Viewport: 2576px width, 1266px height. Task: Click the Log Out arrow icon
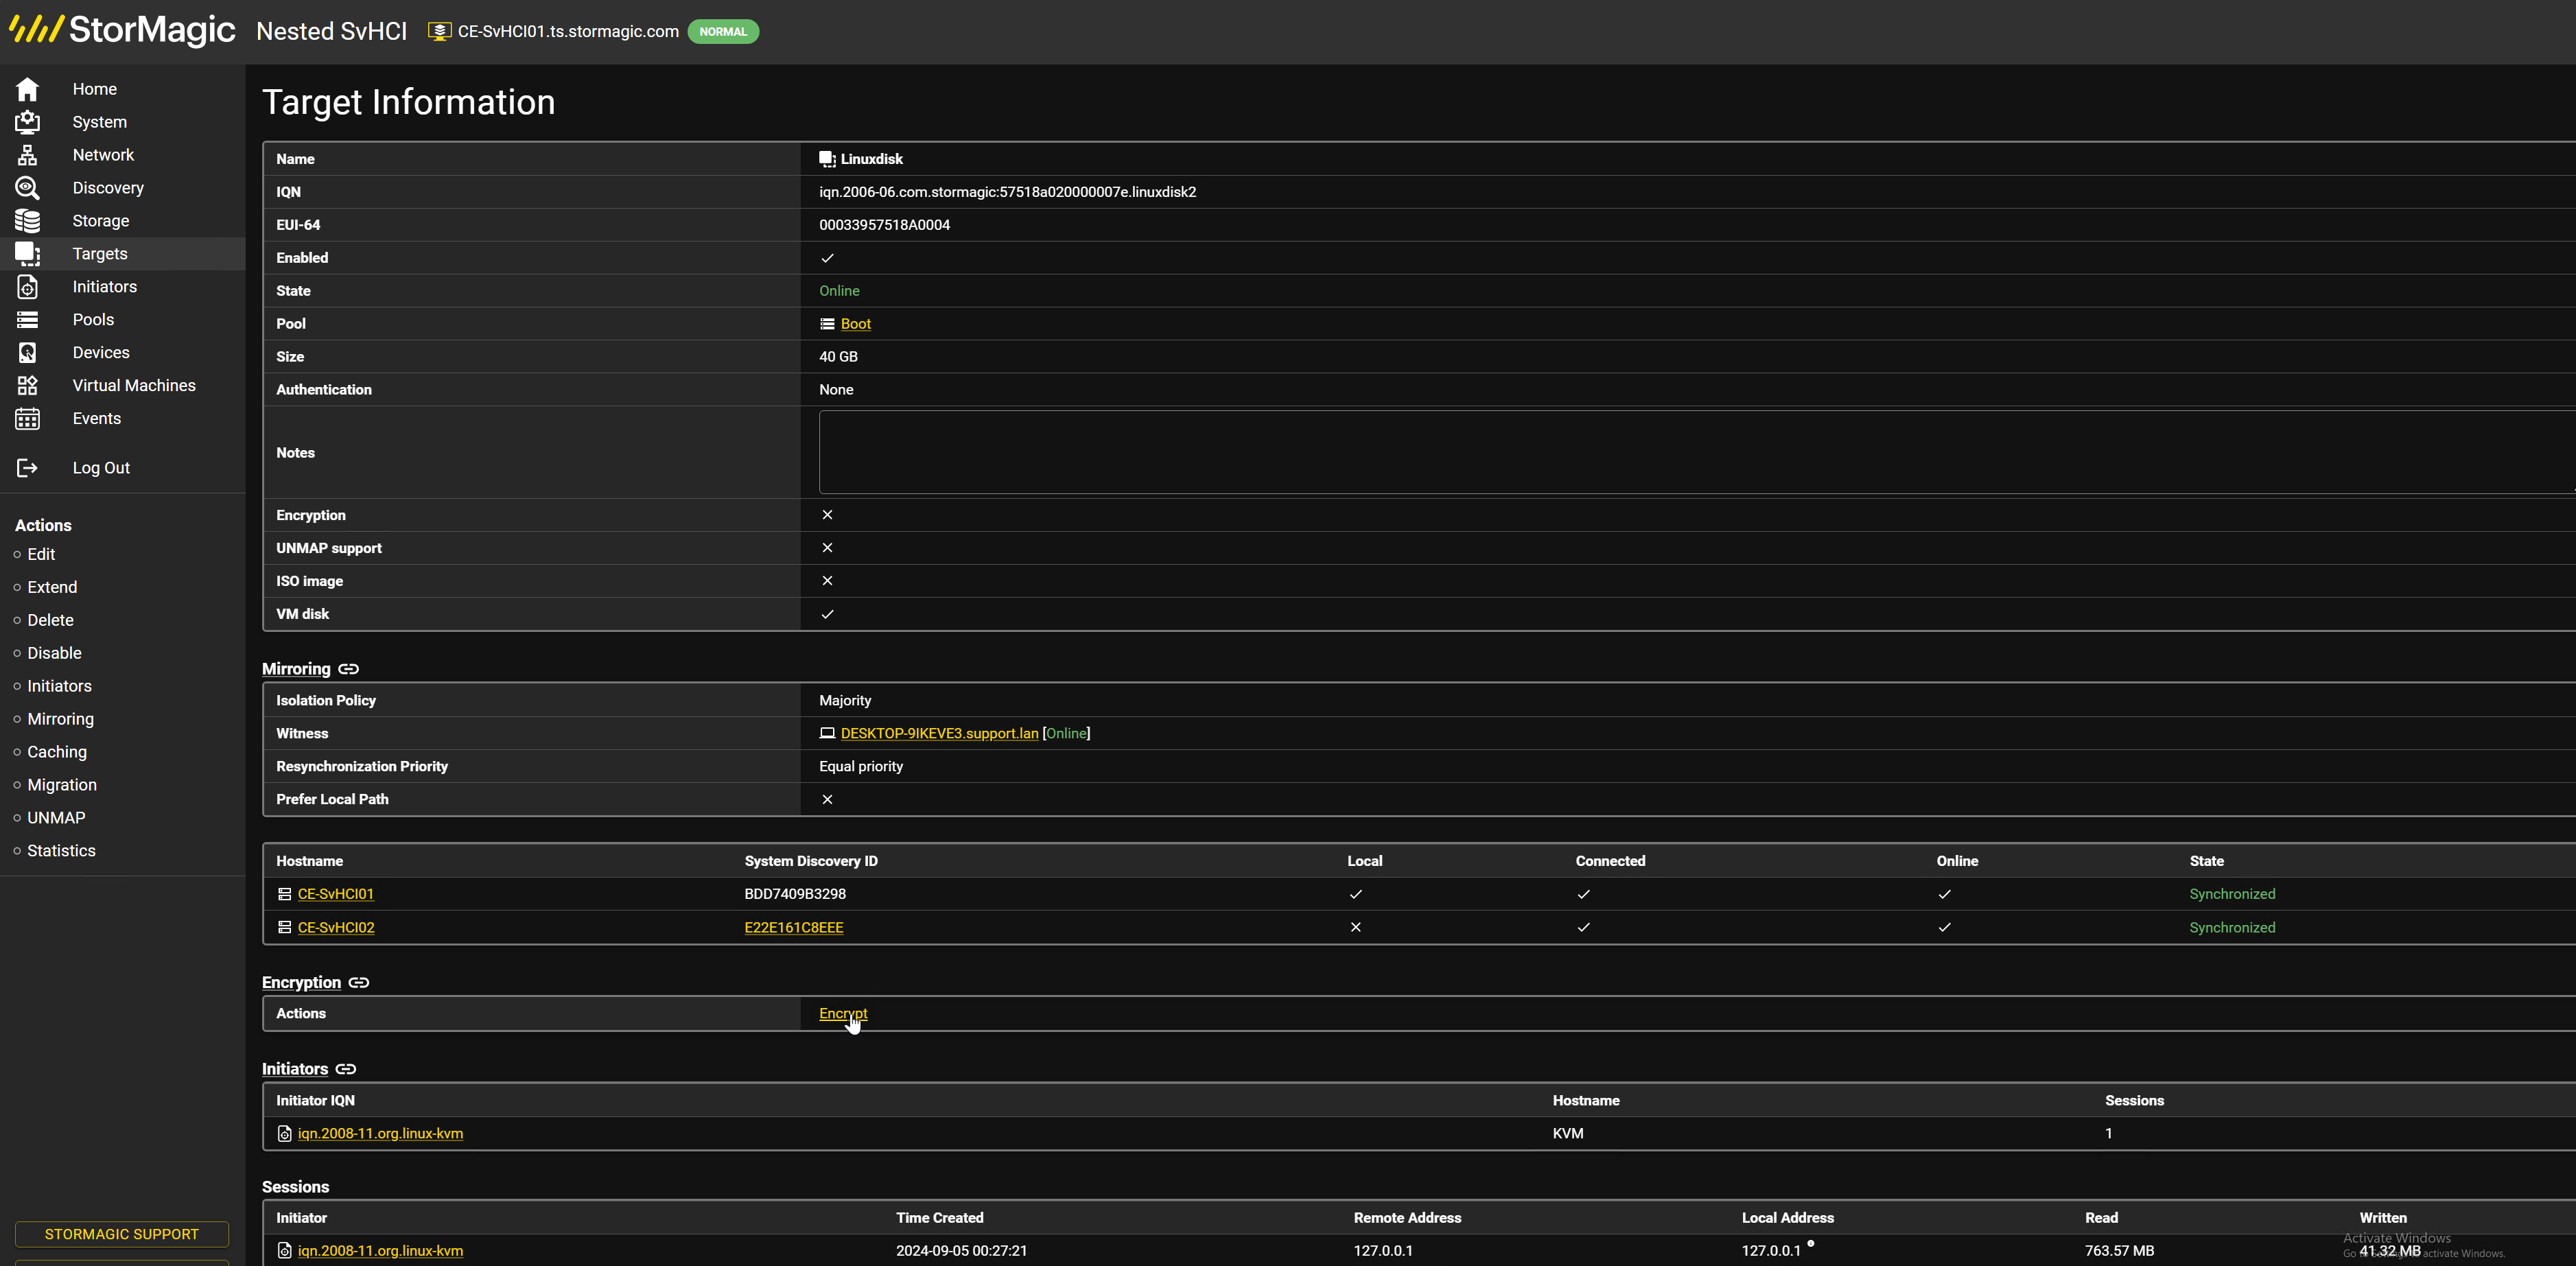point(27,468)
